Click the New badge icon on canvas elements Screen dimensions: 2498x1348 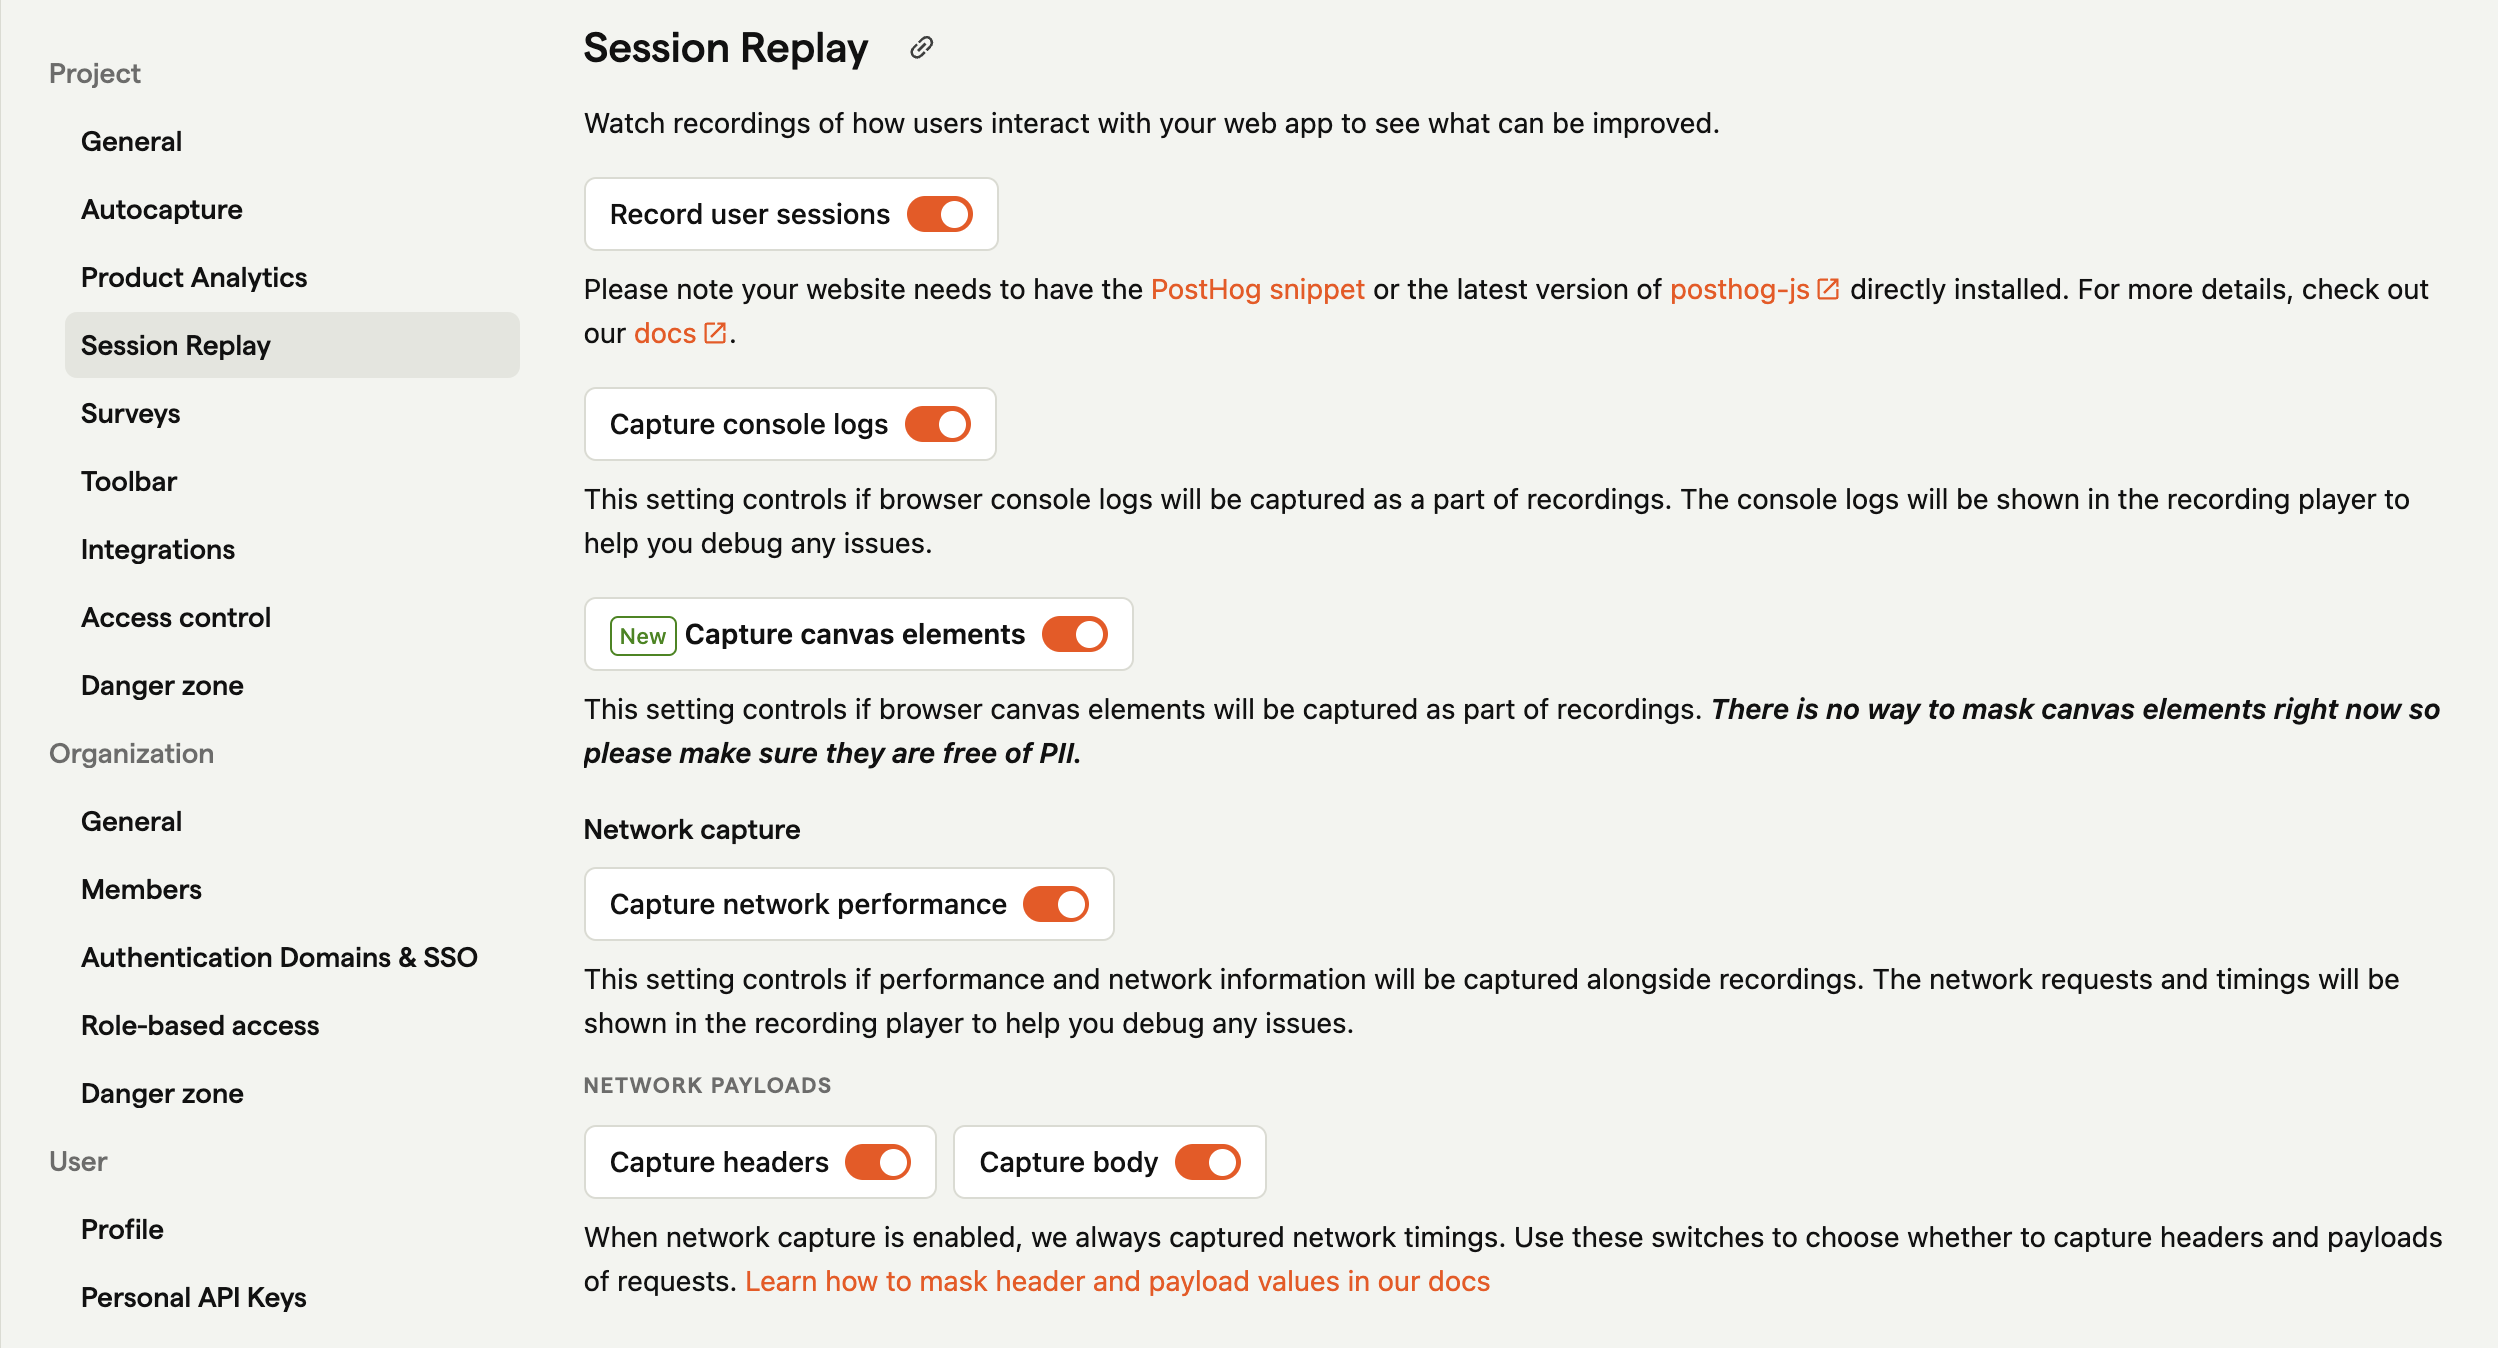coord(641,634)
